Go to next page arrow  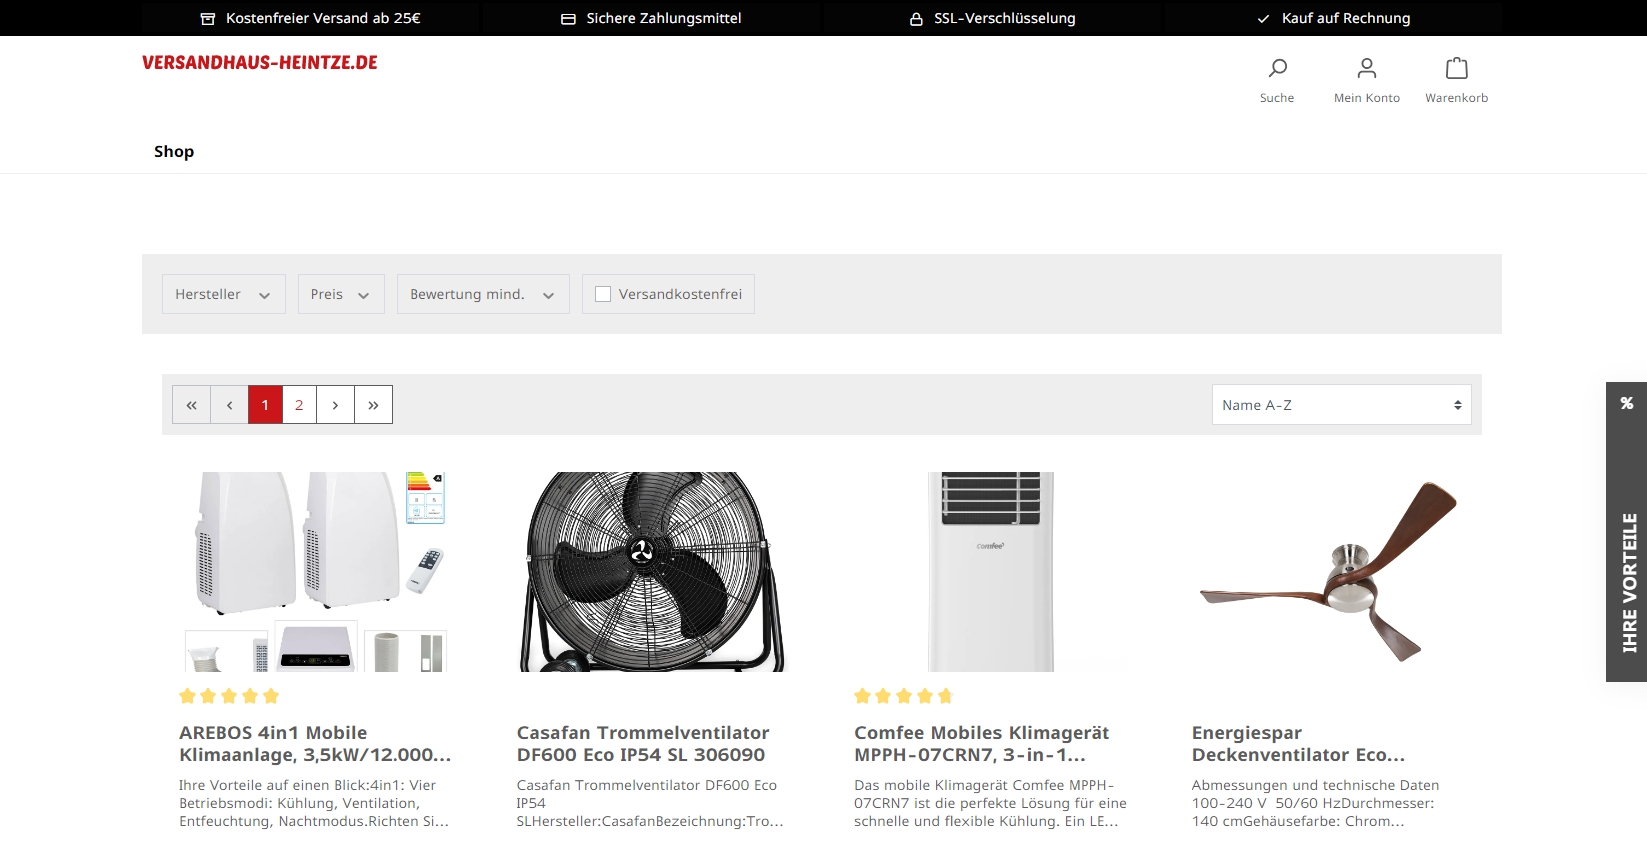click(x=336, y=405)
